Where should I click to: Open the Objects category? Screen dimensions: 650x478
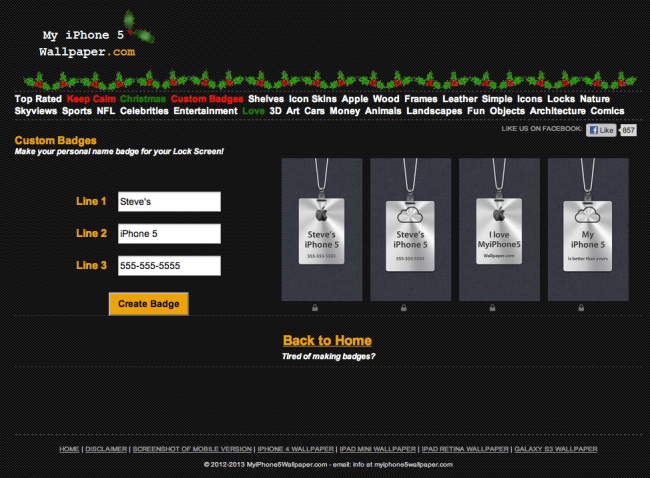coord(507,111)
